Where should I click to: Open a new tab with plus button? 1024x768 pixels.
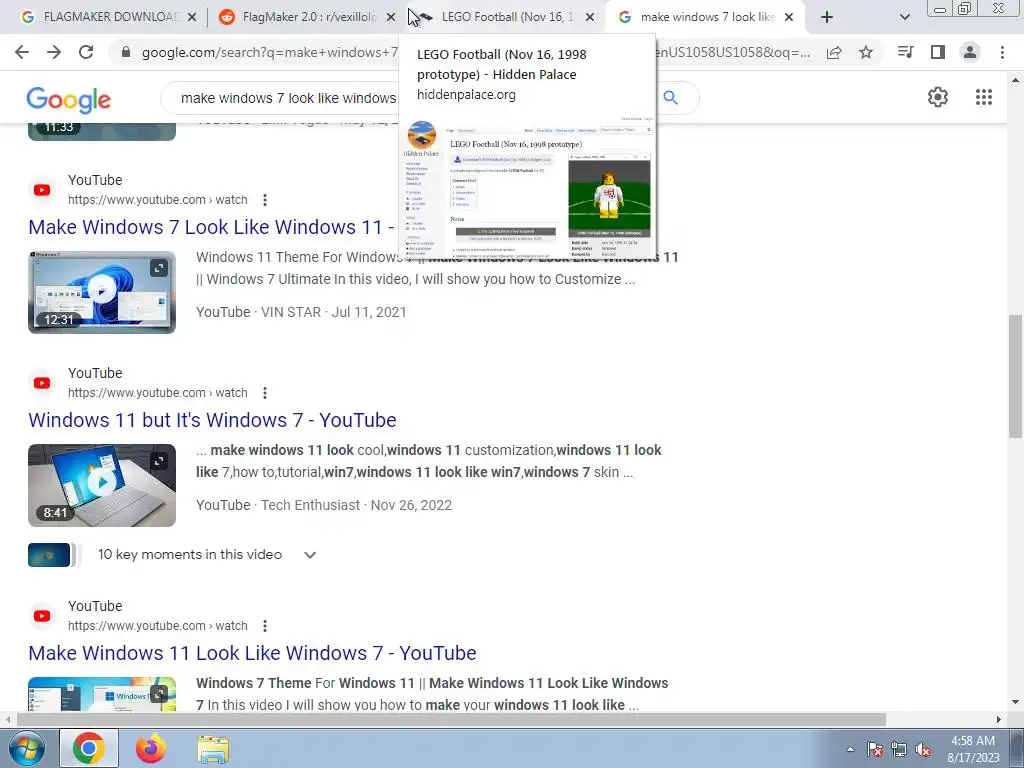(827, 17)
